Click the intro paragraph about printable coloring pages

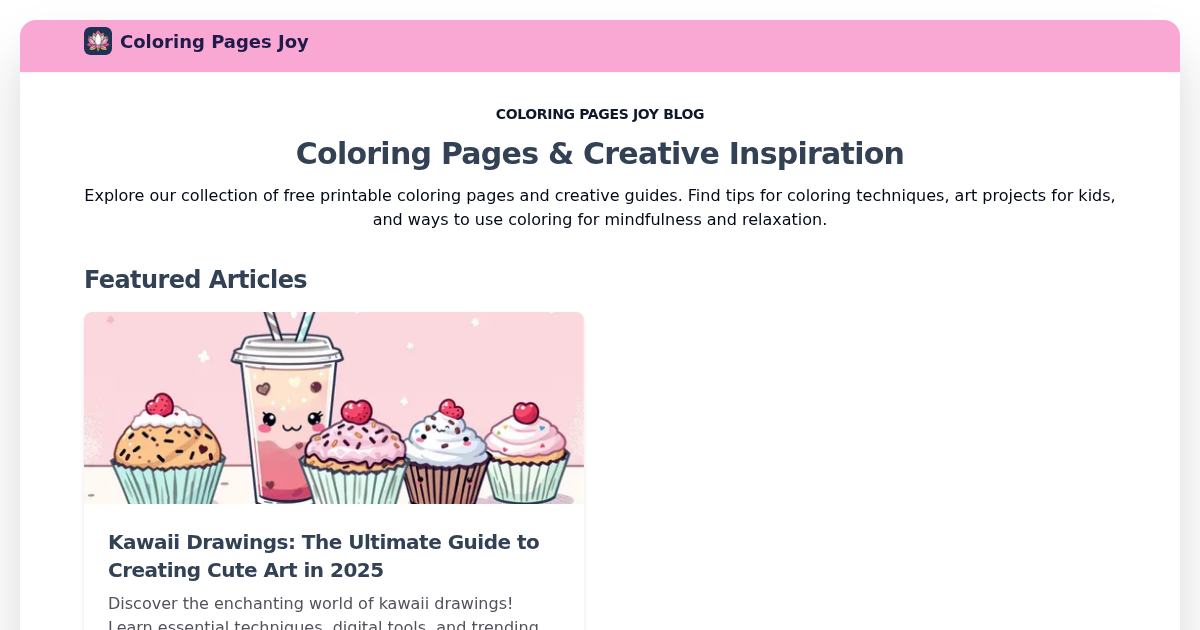pos(600,207)
